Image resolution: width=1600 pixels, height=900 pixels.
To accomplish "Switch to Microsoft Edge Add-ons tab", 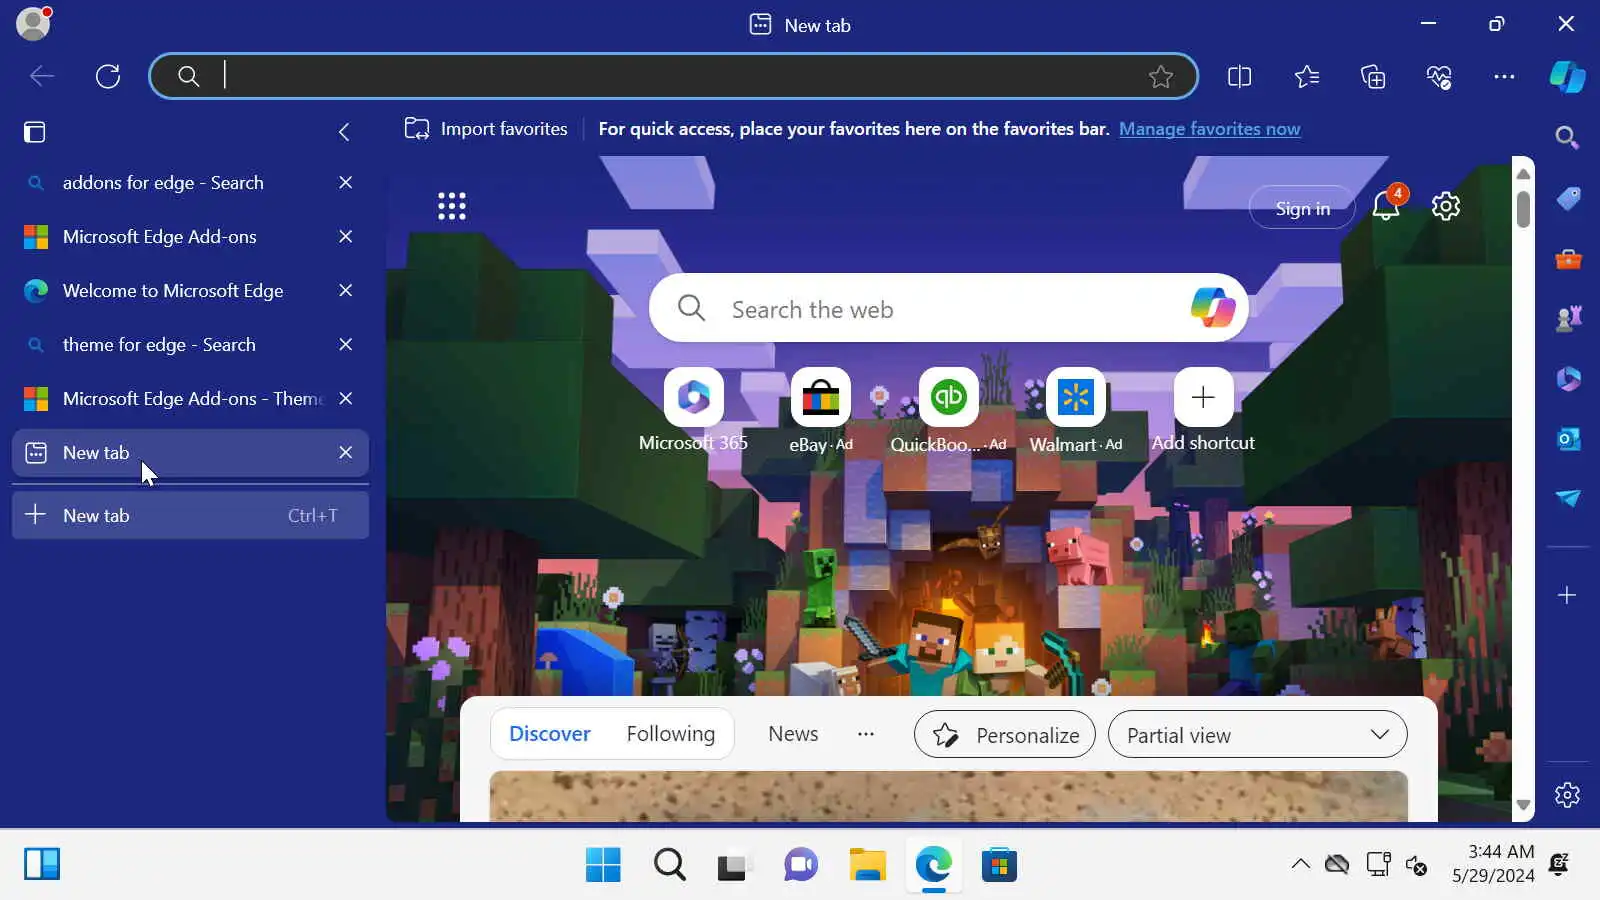I will pos(190,237).
